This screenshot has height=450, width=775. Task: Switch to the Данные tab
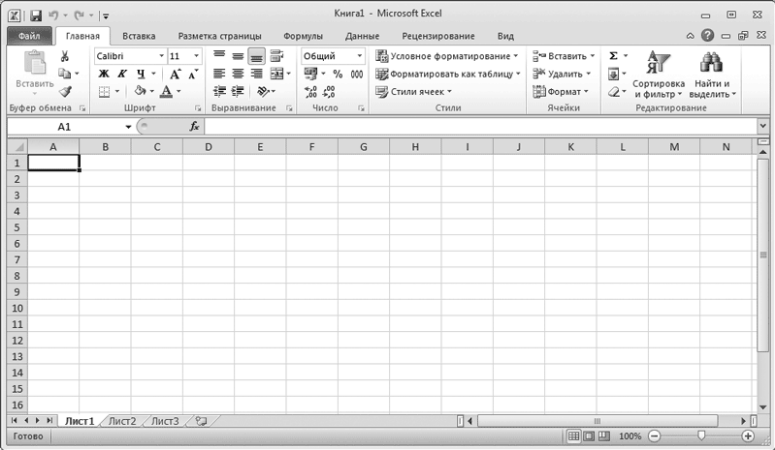pyautogui.click(x=362, y=36)
